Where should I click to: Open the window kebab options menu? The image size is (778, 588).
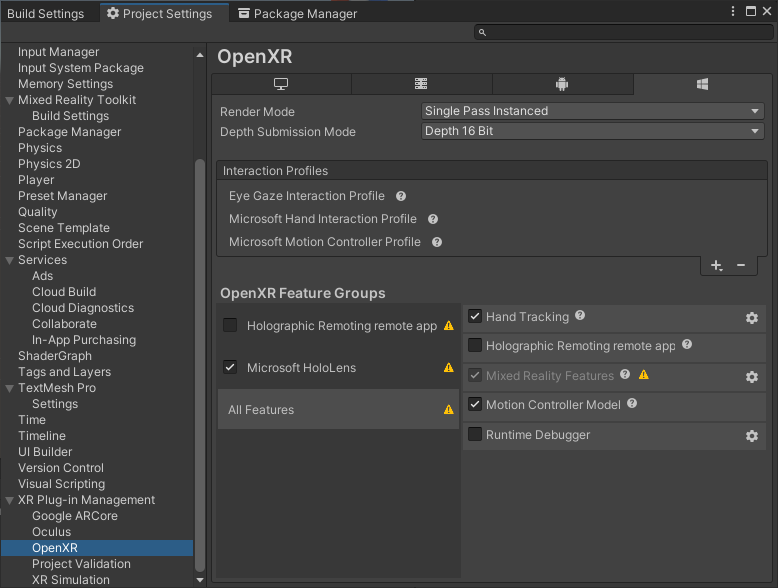[x=733, y=11]
